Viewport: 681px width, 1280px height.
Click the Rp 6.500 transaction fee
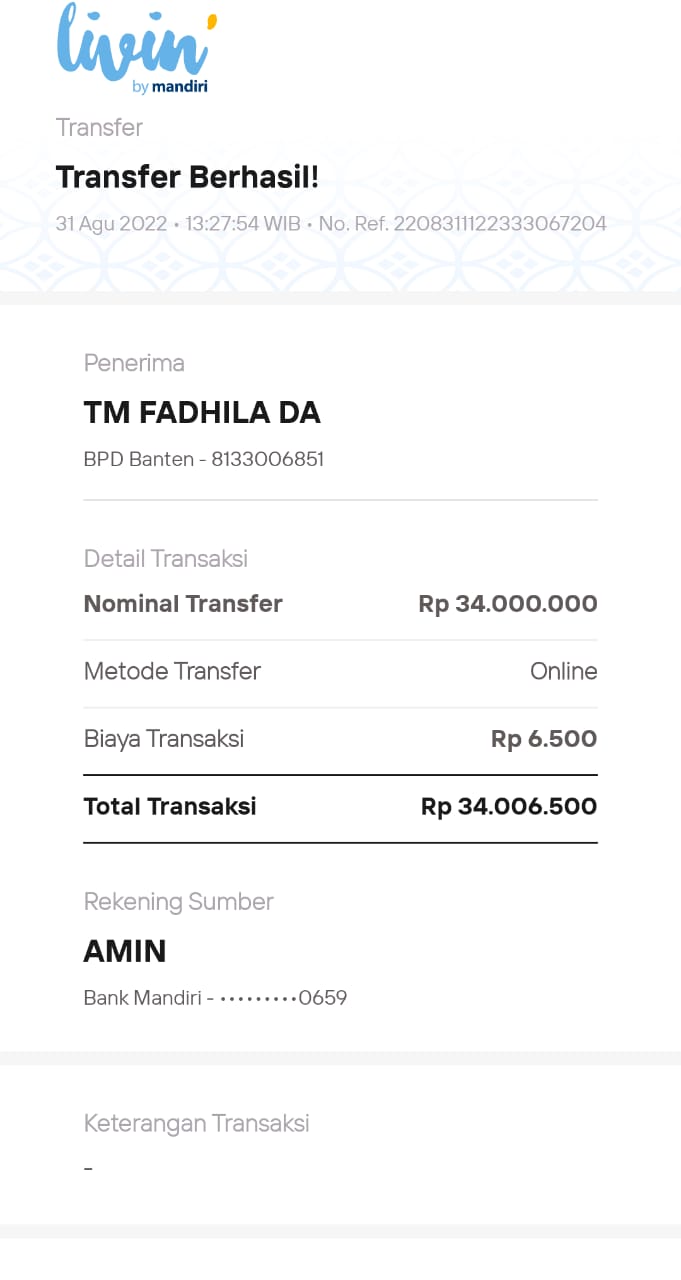[x=544, y=739]
